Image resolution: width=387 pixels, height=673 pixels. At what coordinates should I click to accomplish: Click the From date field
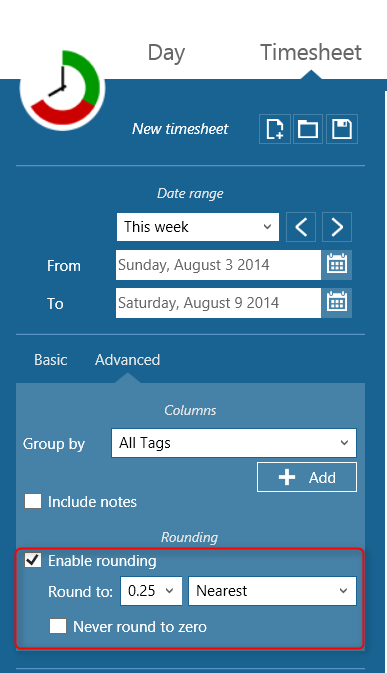[218, 265]
